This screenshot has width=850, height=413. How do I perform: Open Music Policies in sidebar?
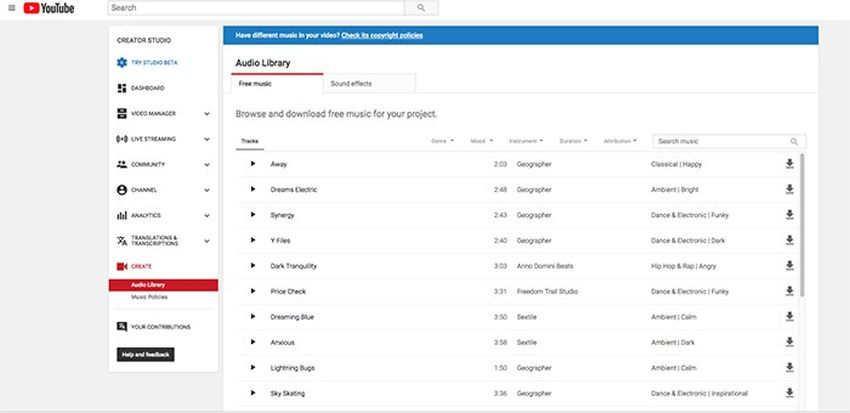(x=149, y=298)
